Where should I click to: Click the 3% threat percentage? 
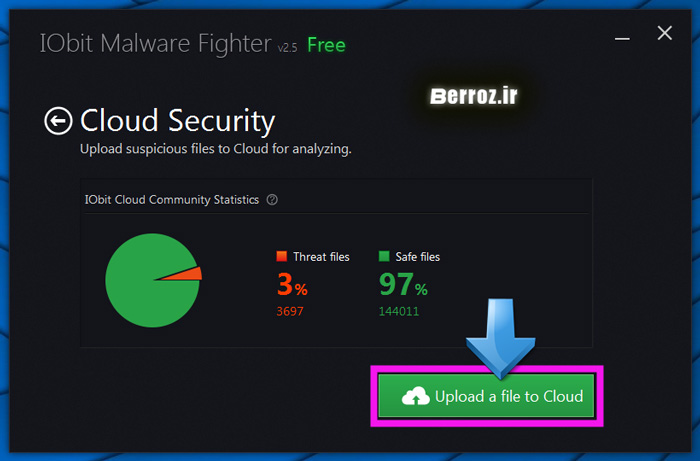[x=291, y=286]
